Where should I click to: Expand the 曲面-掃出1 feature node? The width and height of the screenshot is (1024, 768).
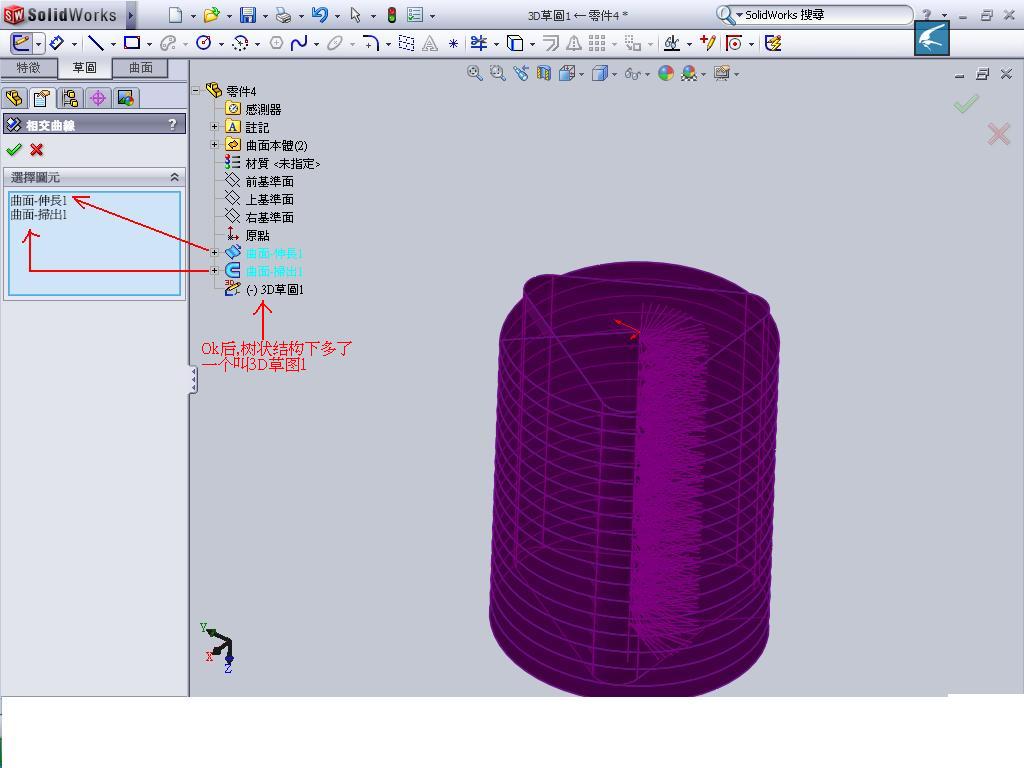[214, 270]
